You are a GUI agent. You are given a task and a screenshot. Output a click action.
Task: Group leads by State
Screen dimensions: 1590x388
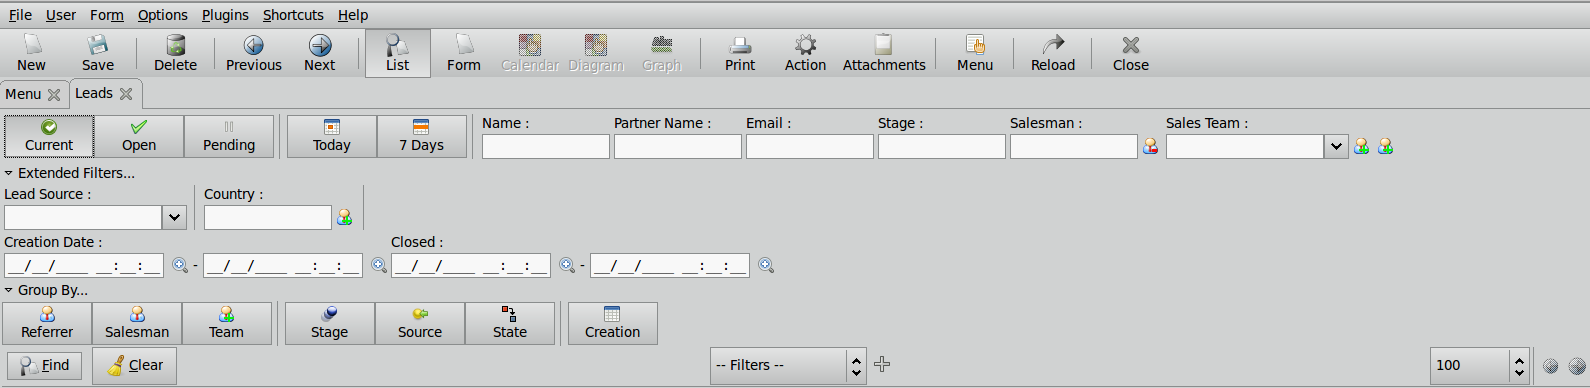tap(510, 323)
